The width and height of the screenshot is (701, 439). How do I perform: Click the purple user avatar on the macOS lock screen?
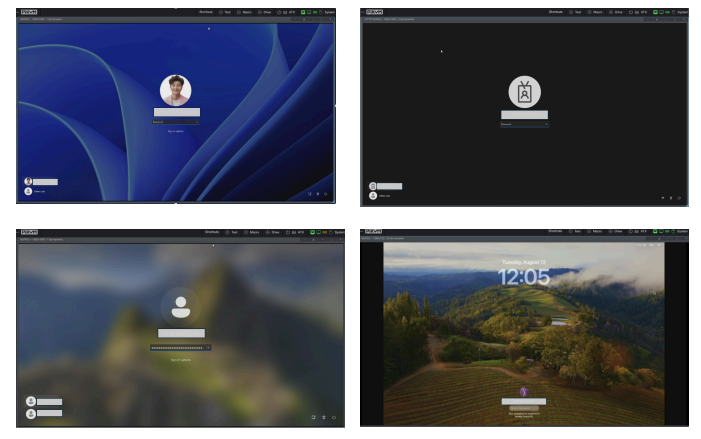[523, 391]
